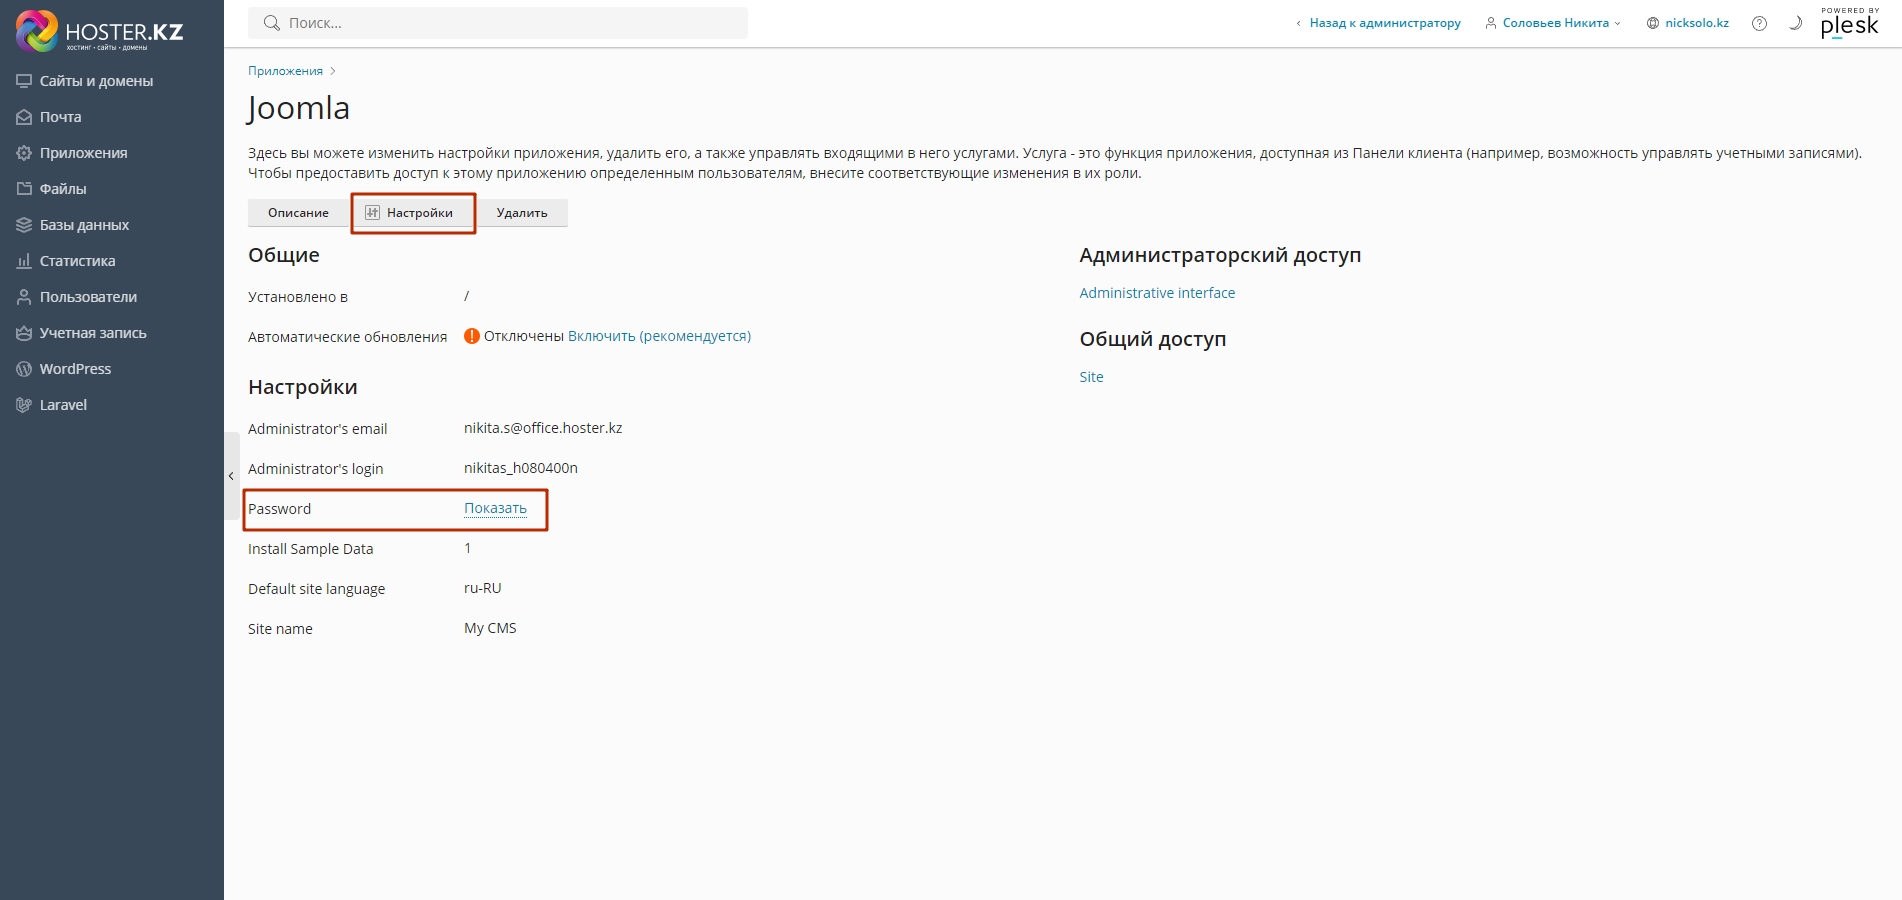Open the Site public access link
Screen dimensions: 1902x900
[1091, 377]
